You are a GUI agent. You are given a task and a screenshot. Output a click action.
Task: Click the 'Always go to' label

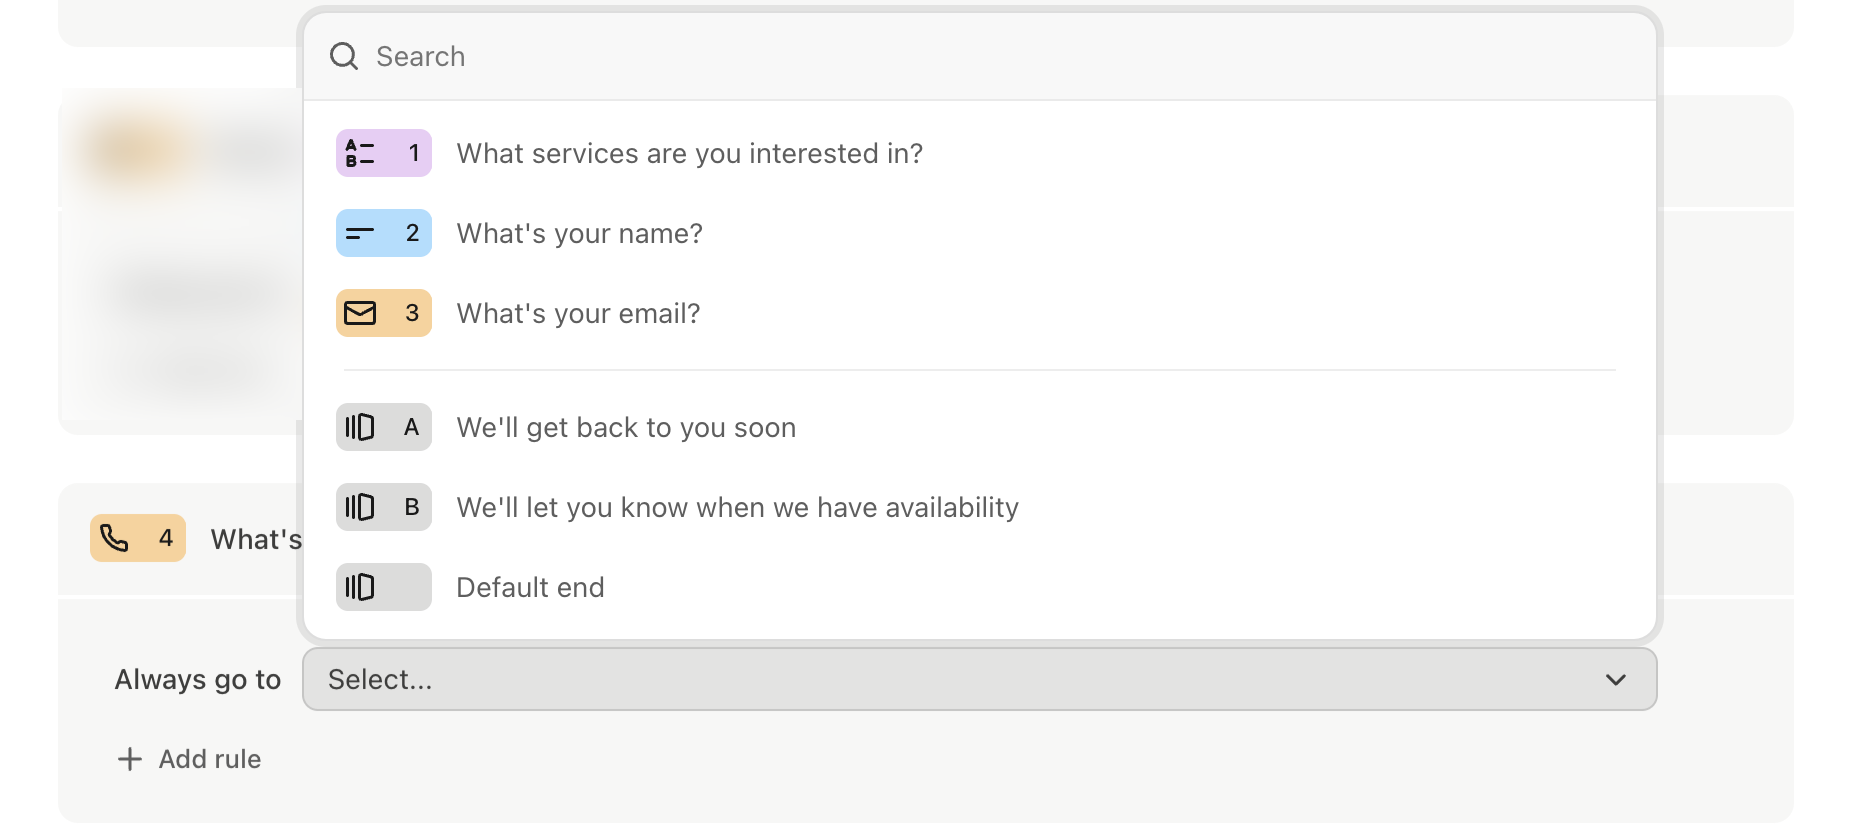[198, 679]
